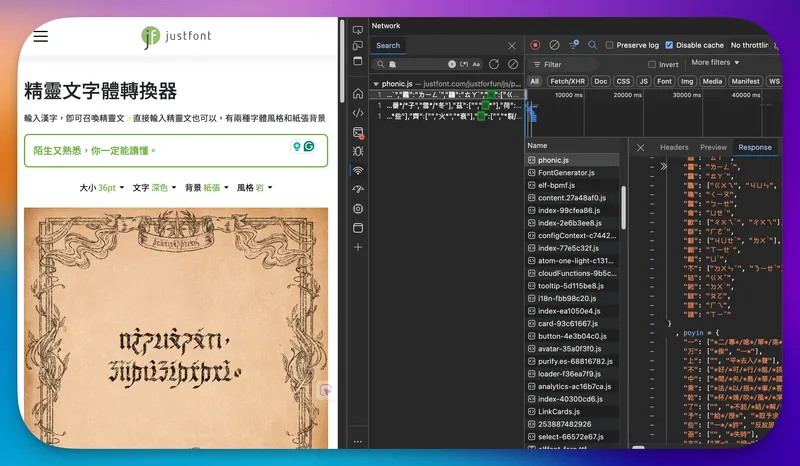Open the 背景 紙張 background dropdown

[207, 188]
